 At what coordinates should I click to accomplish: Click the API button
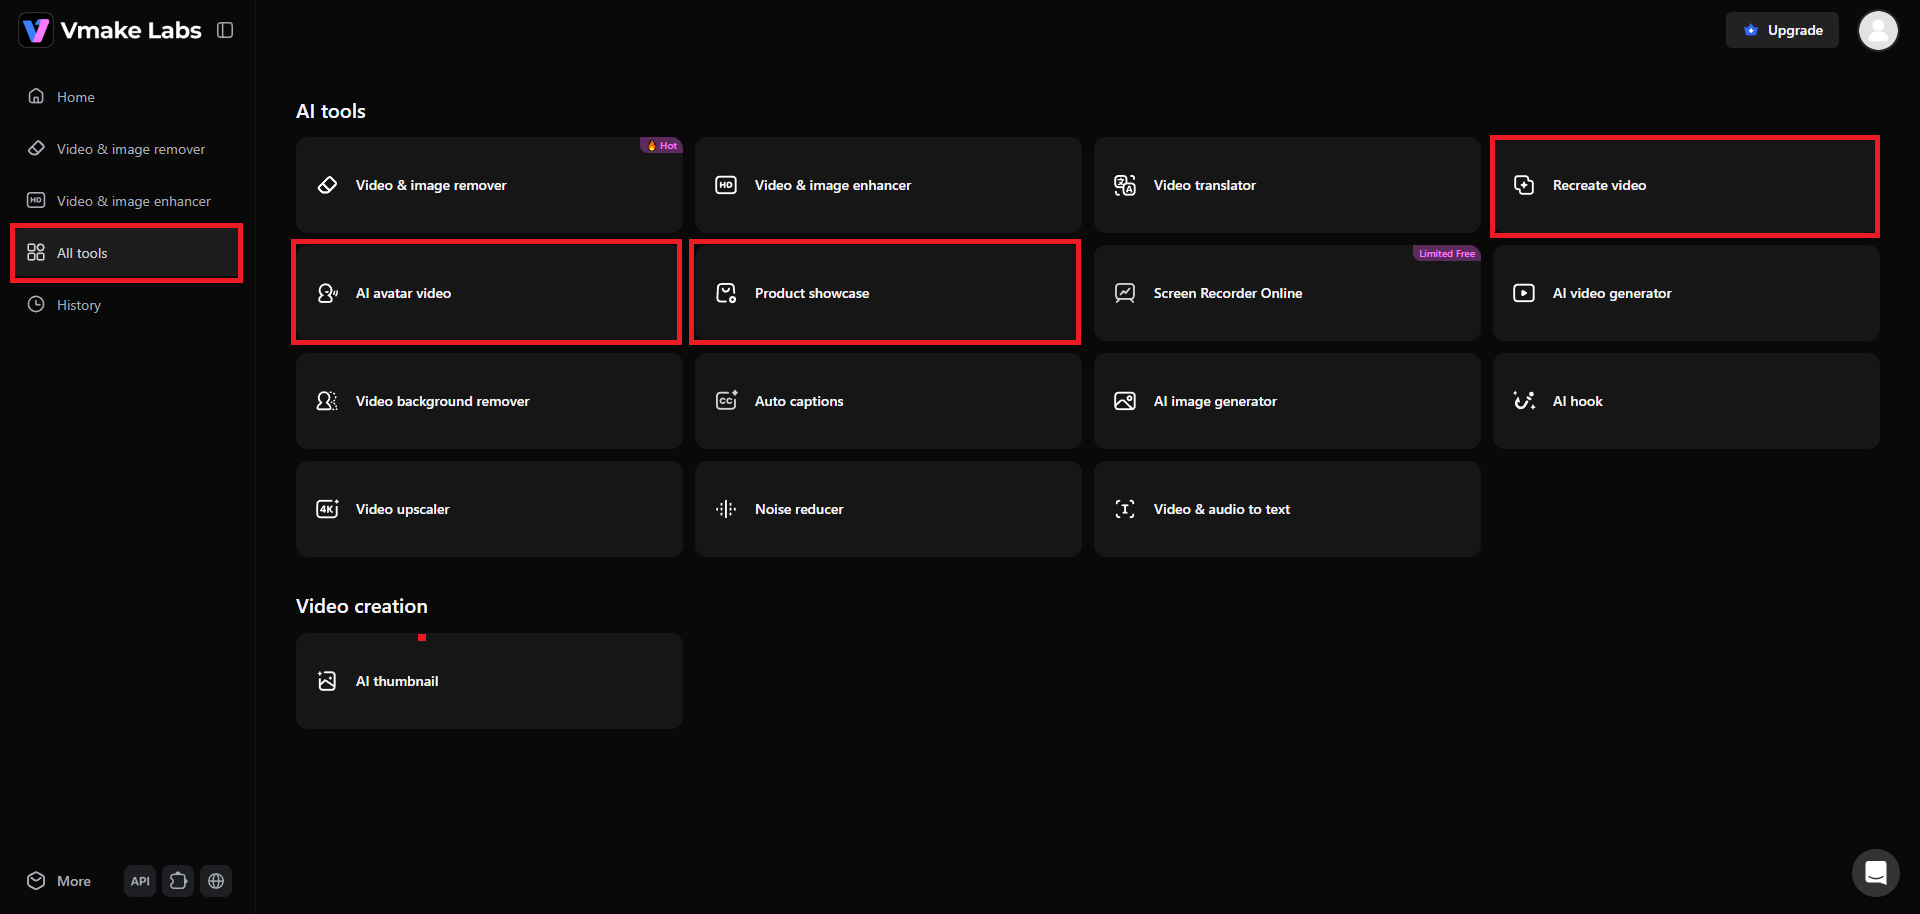pyautogui.click(x=140, y=881)
